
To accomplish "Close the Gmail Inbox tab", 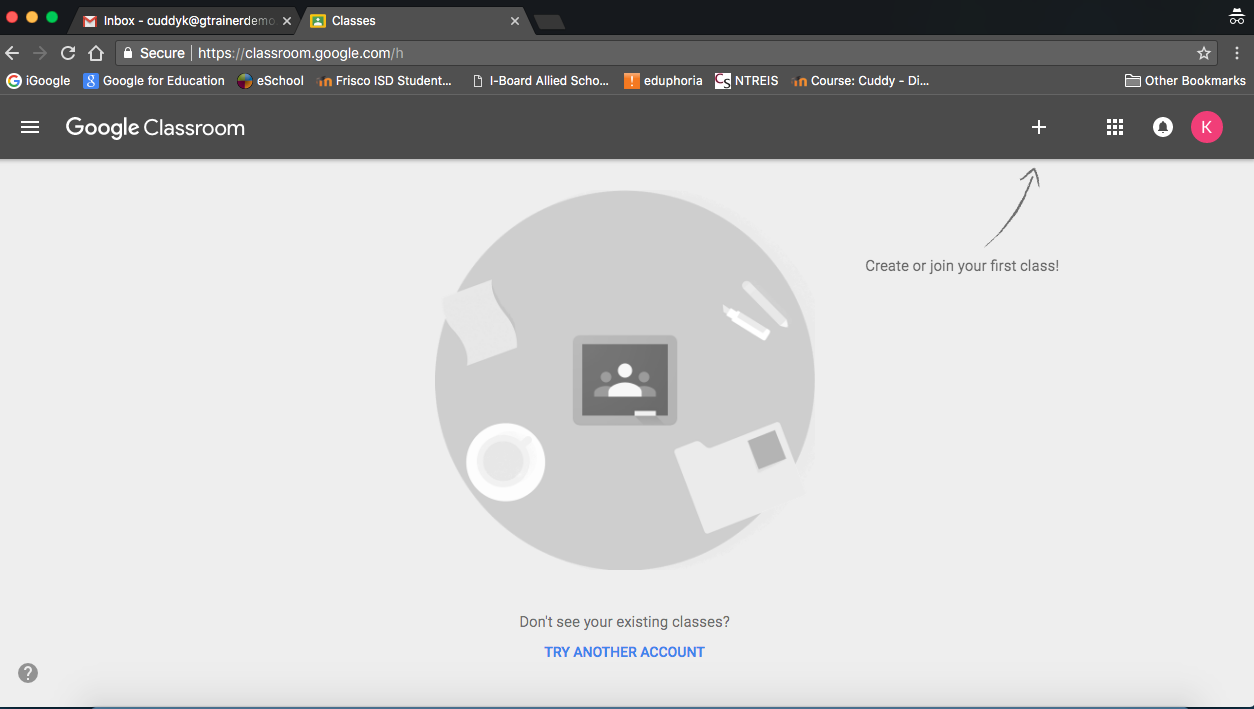I will click(x=287, y=20).
